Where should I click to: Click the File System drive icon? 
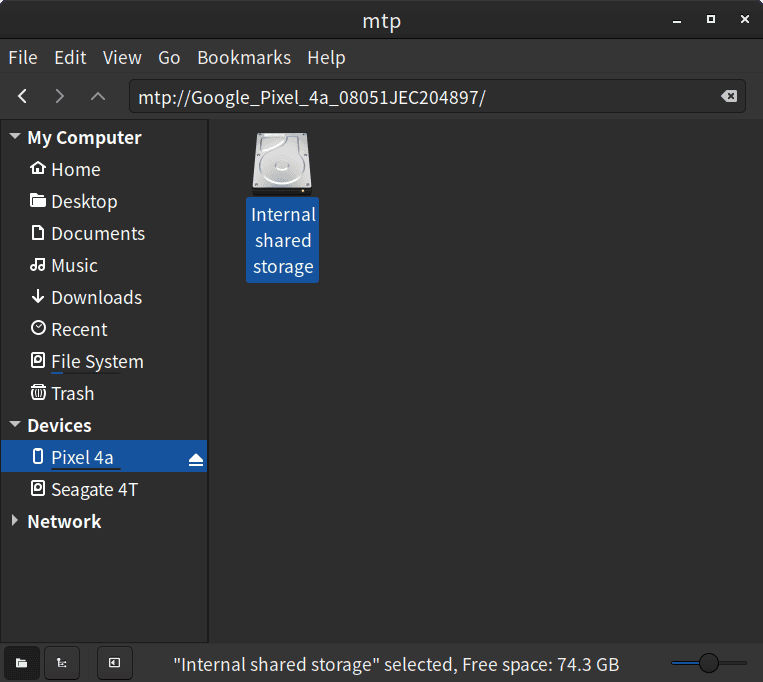coord(37,360)
